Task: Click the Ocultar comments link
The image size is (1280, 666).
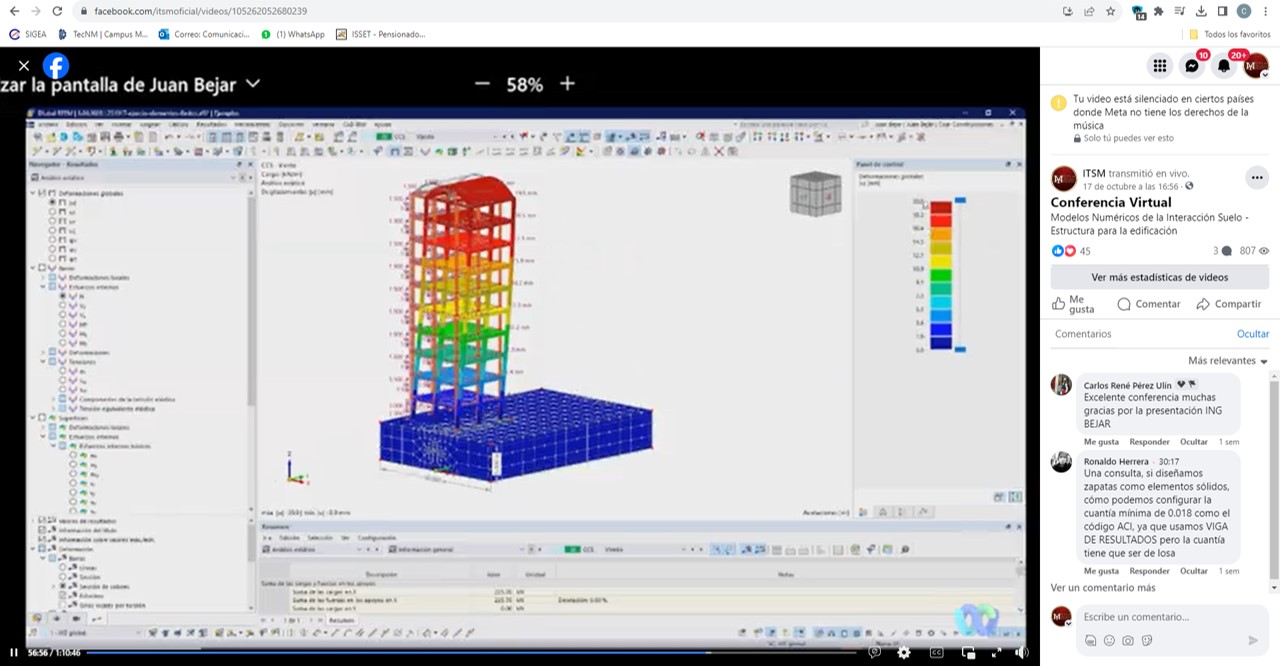Action: (1253, 334)
